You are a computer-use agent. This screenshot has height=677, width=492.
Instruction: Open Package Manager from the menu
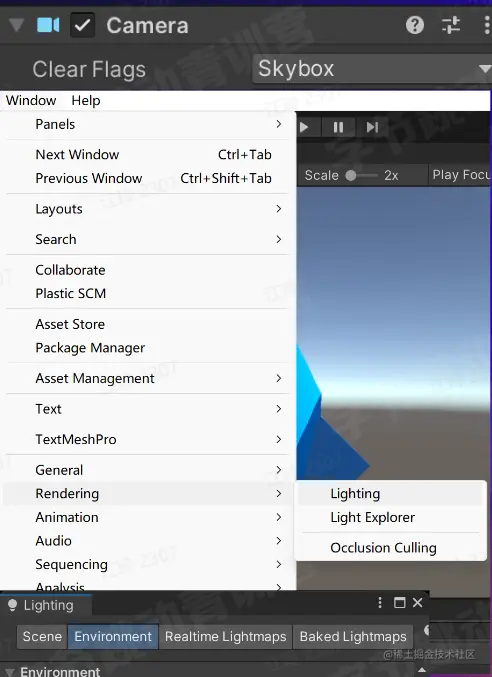click(148, 348)
